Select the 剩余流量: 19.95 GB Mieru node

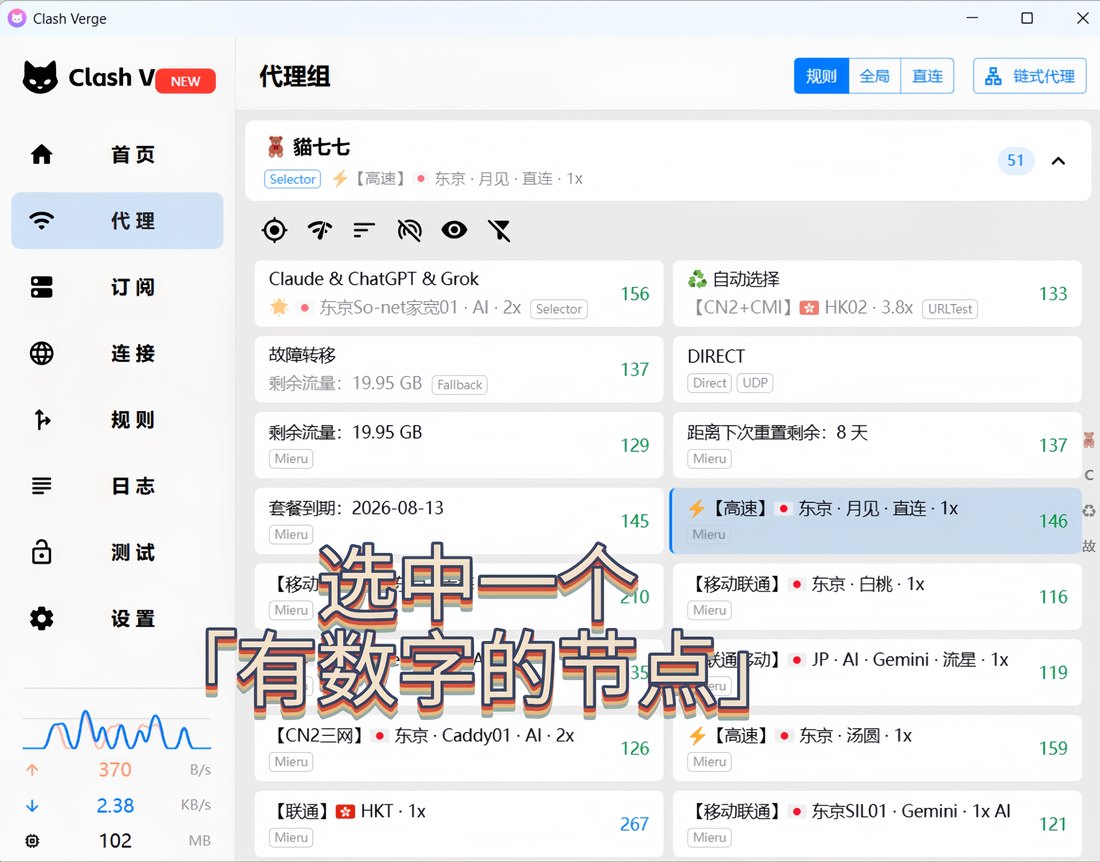(x=459, y=445)
